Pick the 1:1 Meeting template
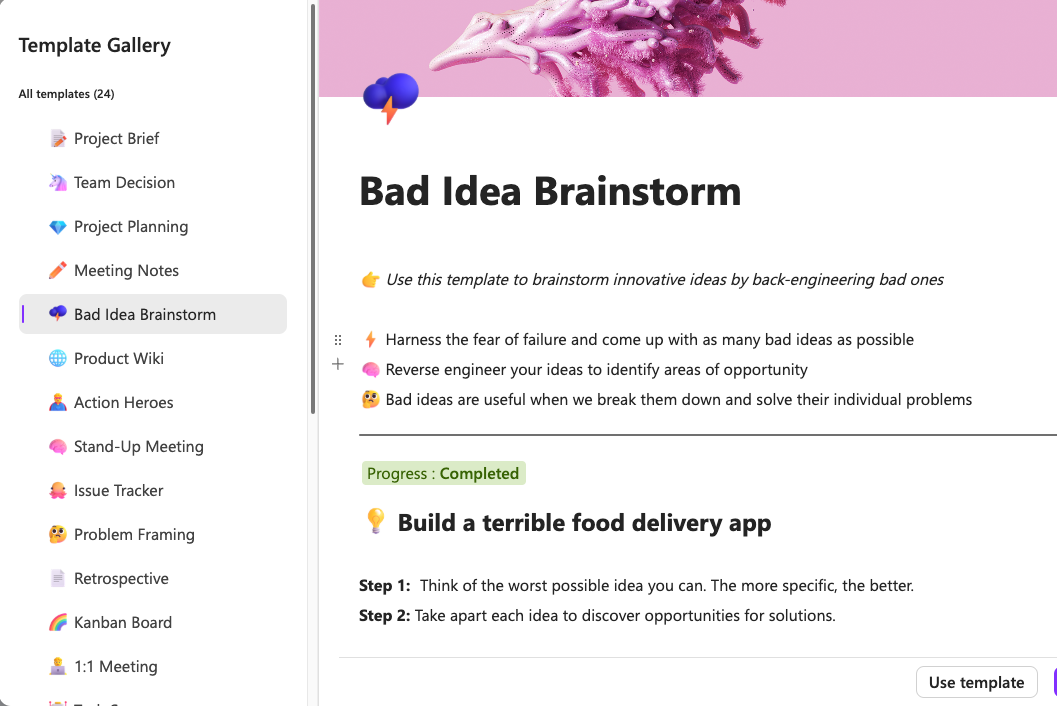Image resolution: width=1057 pixels, height=706 pixels. (115, 667)
